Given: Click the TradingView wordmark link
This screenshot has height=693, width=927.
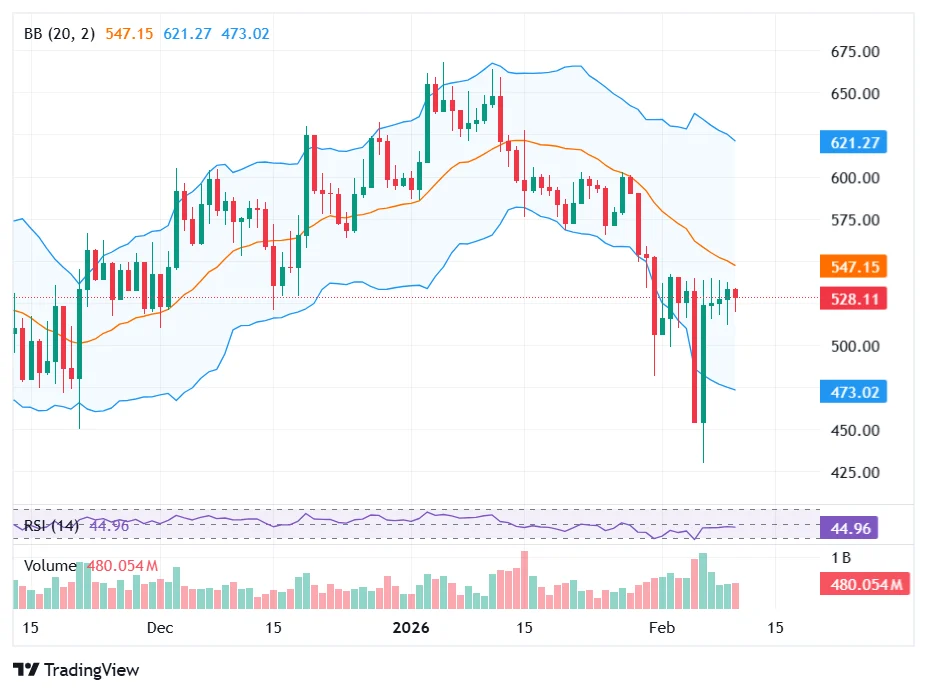Looking at the screenshot, I should (92, 670).
